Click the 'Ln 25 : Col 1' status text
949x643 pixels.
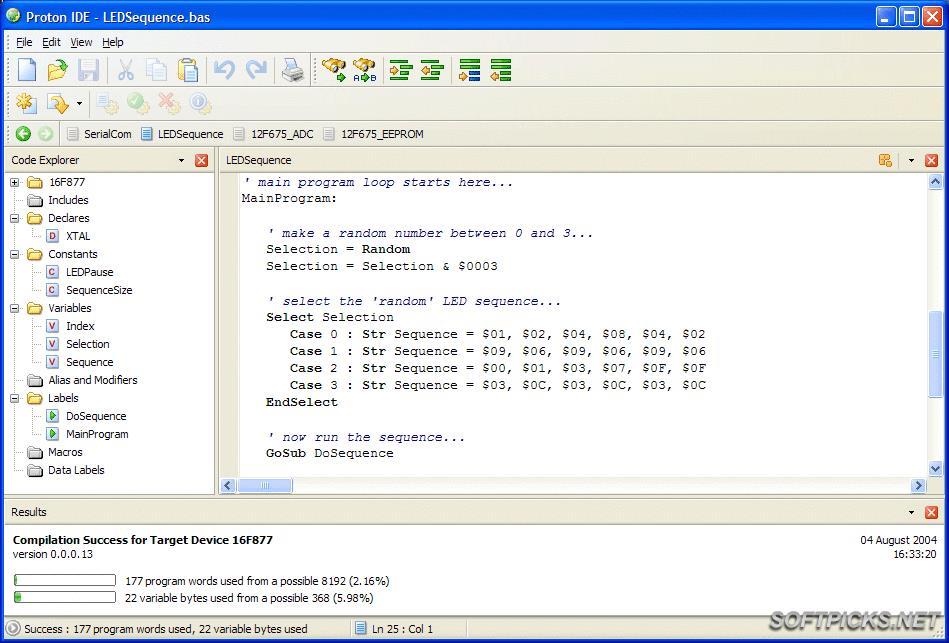click(402, 629)
